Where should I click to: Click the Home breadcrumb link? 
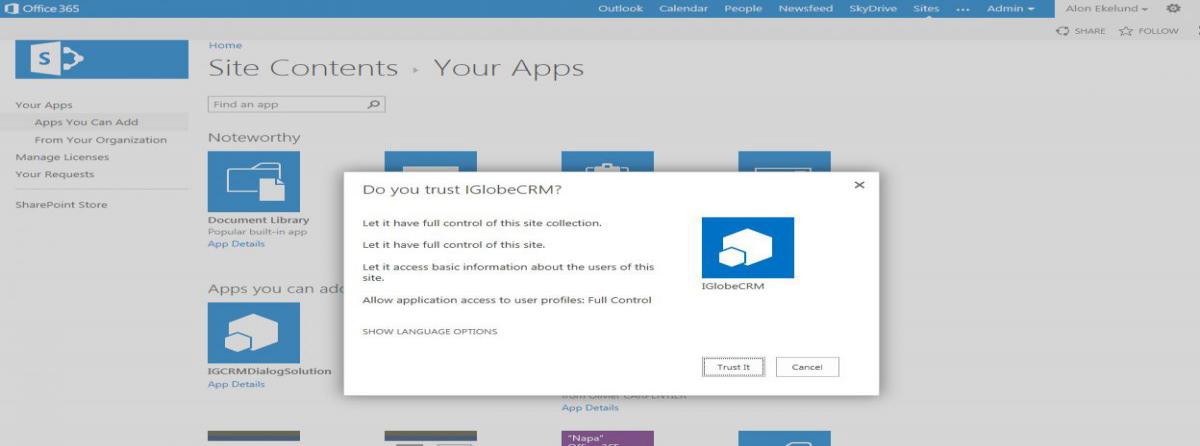225,45
